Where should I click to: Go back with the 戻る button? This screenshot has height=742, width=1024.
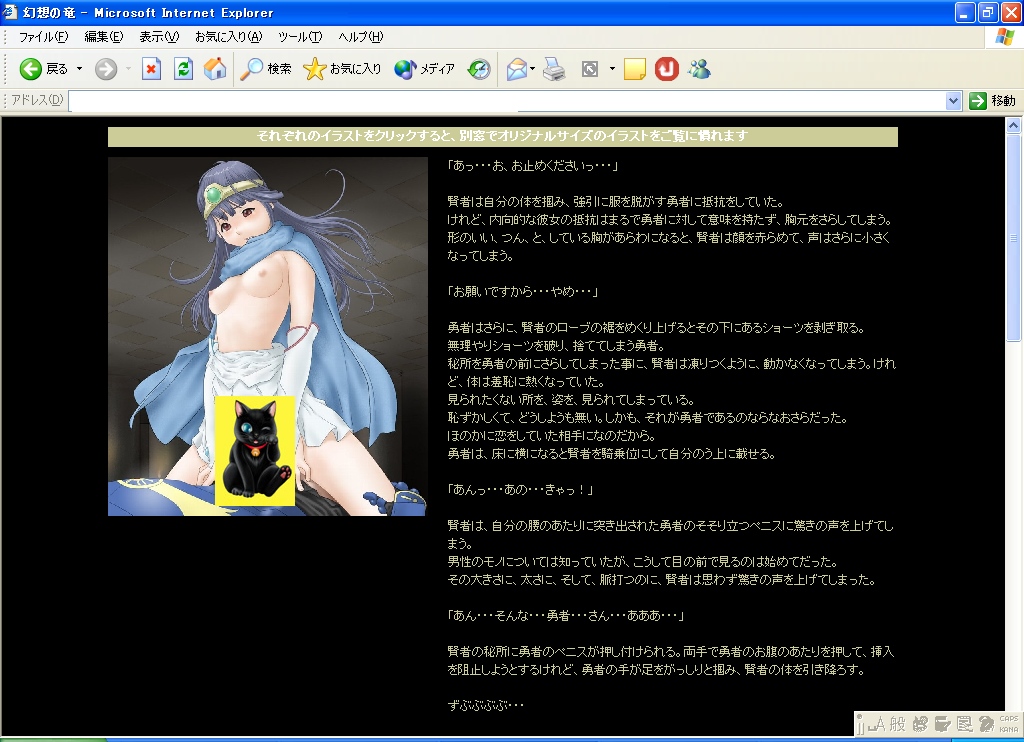[x=44, y=69]
